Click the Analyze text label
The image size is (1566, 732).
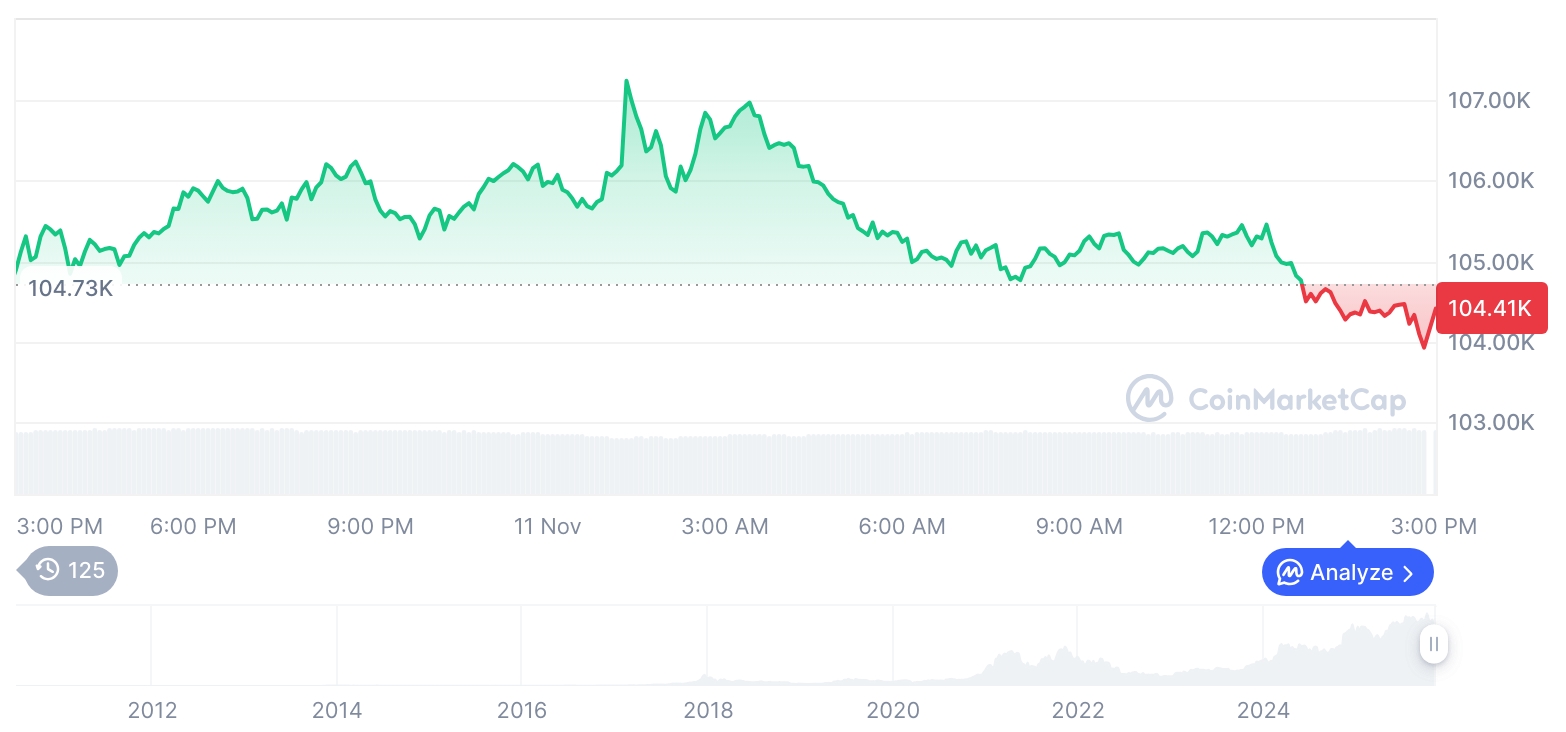[1351, 573]
